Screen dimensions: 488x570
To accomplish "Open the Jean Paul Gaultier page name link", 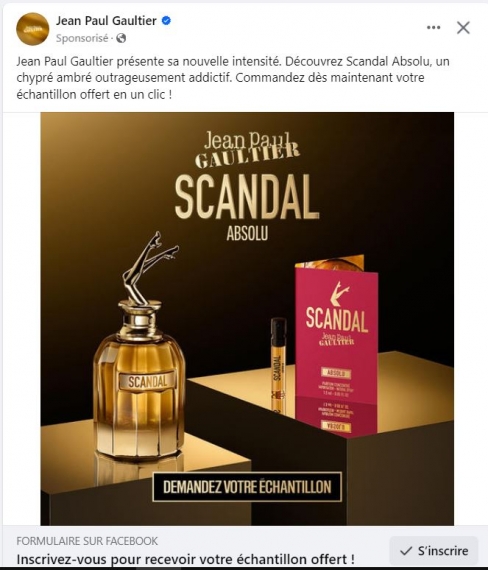I will 106,21.
